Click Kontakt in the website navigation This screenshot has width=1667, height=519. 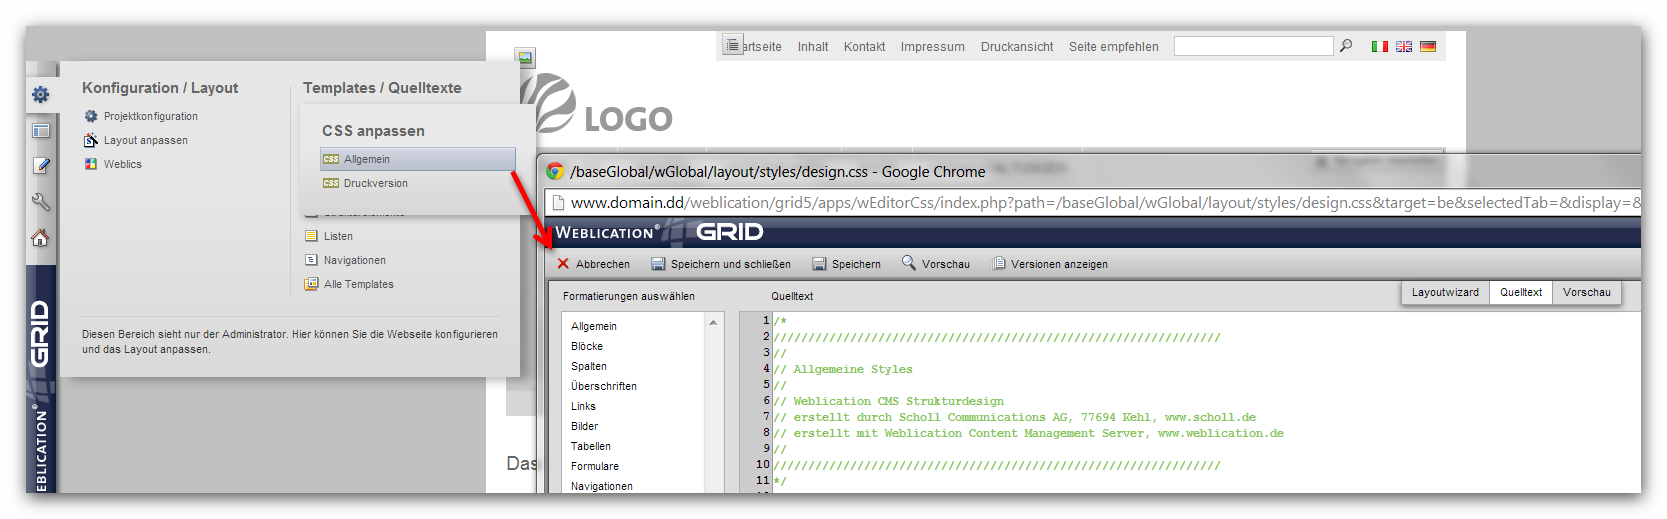click(864, 47)
